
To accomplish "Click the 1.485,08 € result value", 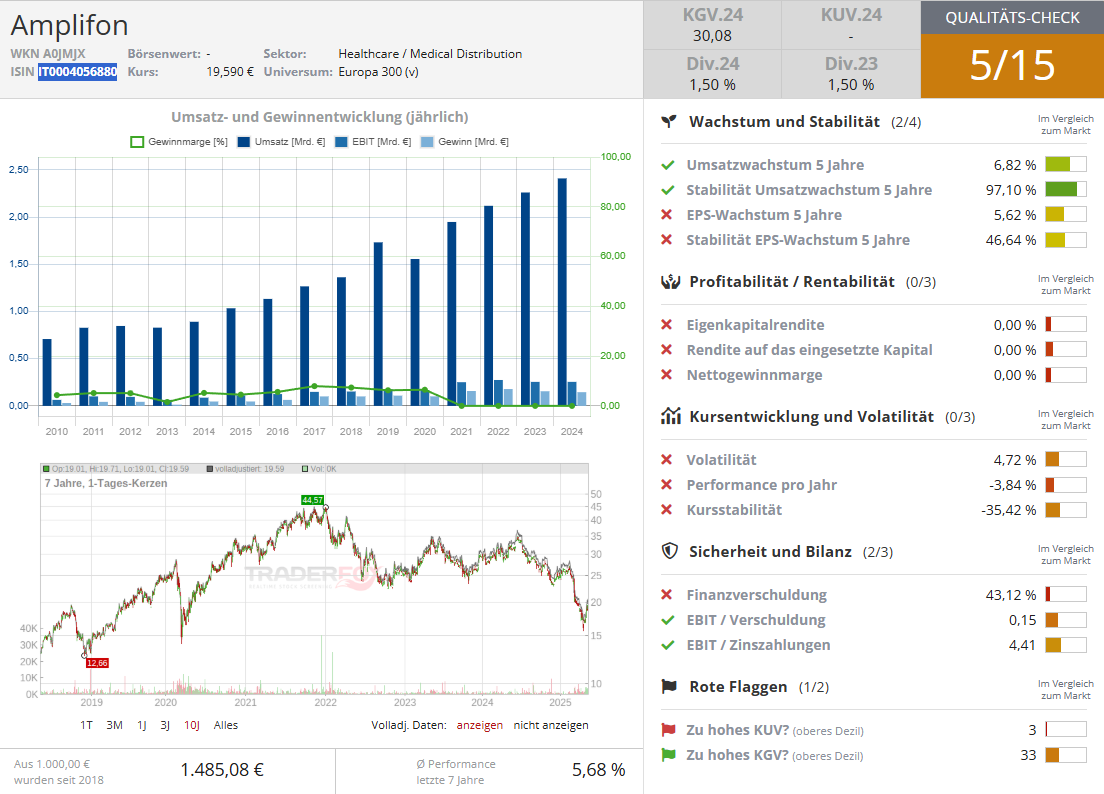I will (222, 770).
